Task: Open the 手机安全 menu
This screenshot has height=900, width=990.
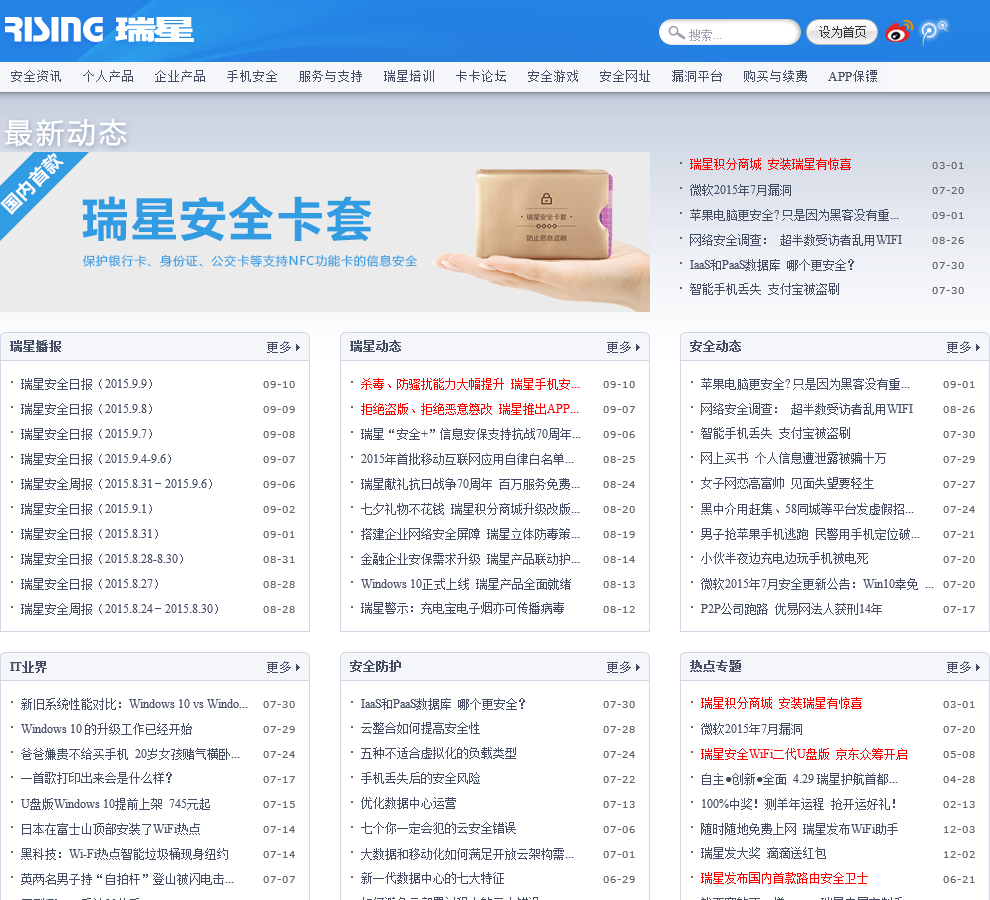Action: pyautogui.click(x=252, y=76)
